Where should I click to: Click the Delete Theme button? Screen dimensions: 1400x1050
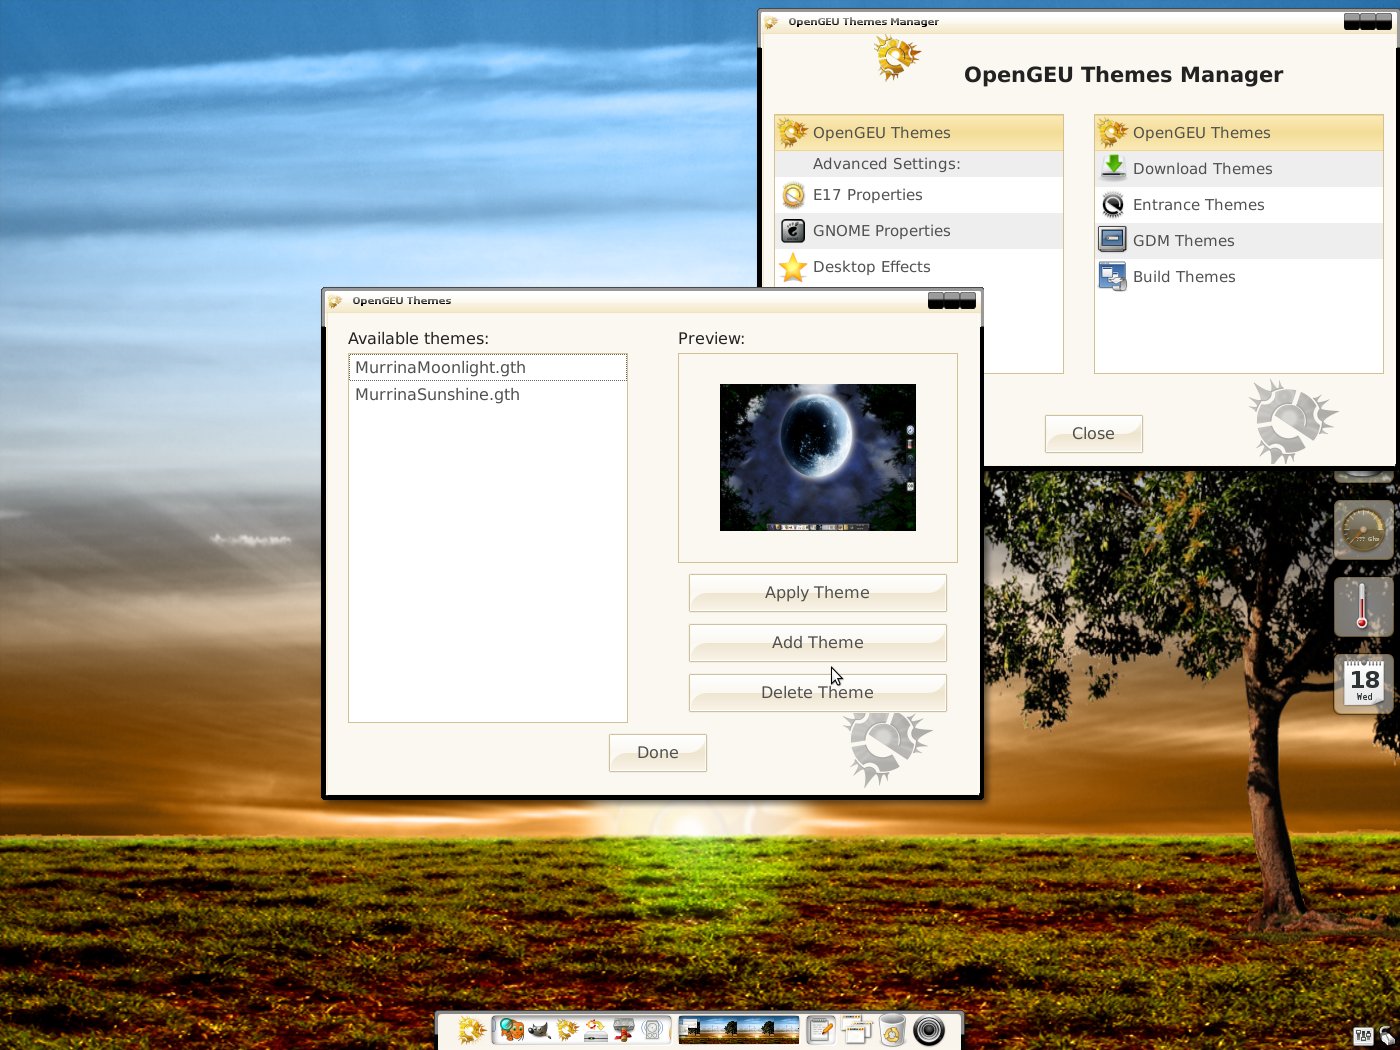817,692
